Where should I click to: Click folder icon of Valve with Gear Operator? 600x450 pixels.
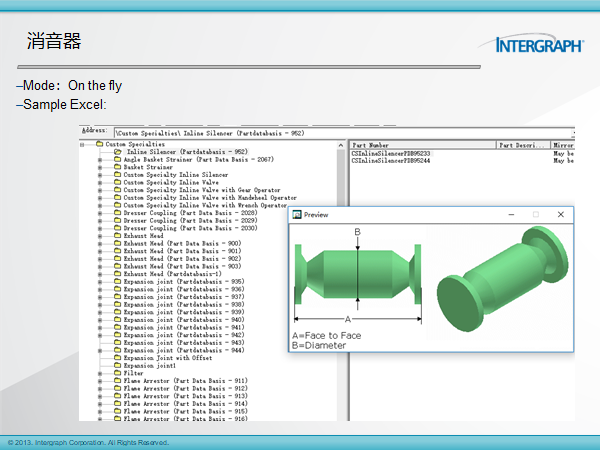117,190
